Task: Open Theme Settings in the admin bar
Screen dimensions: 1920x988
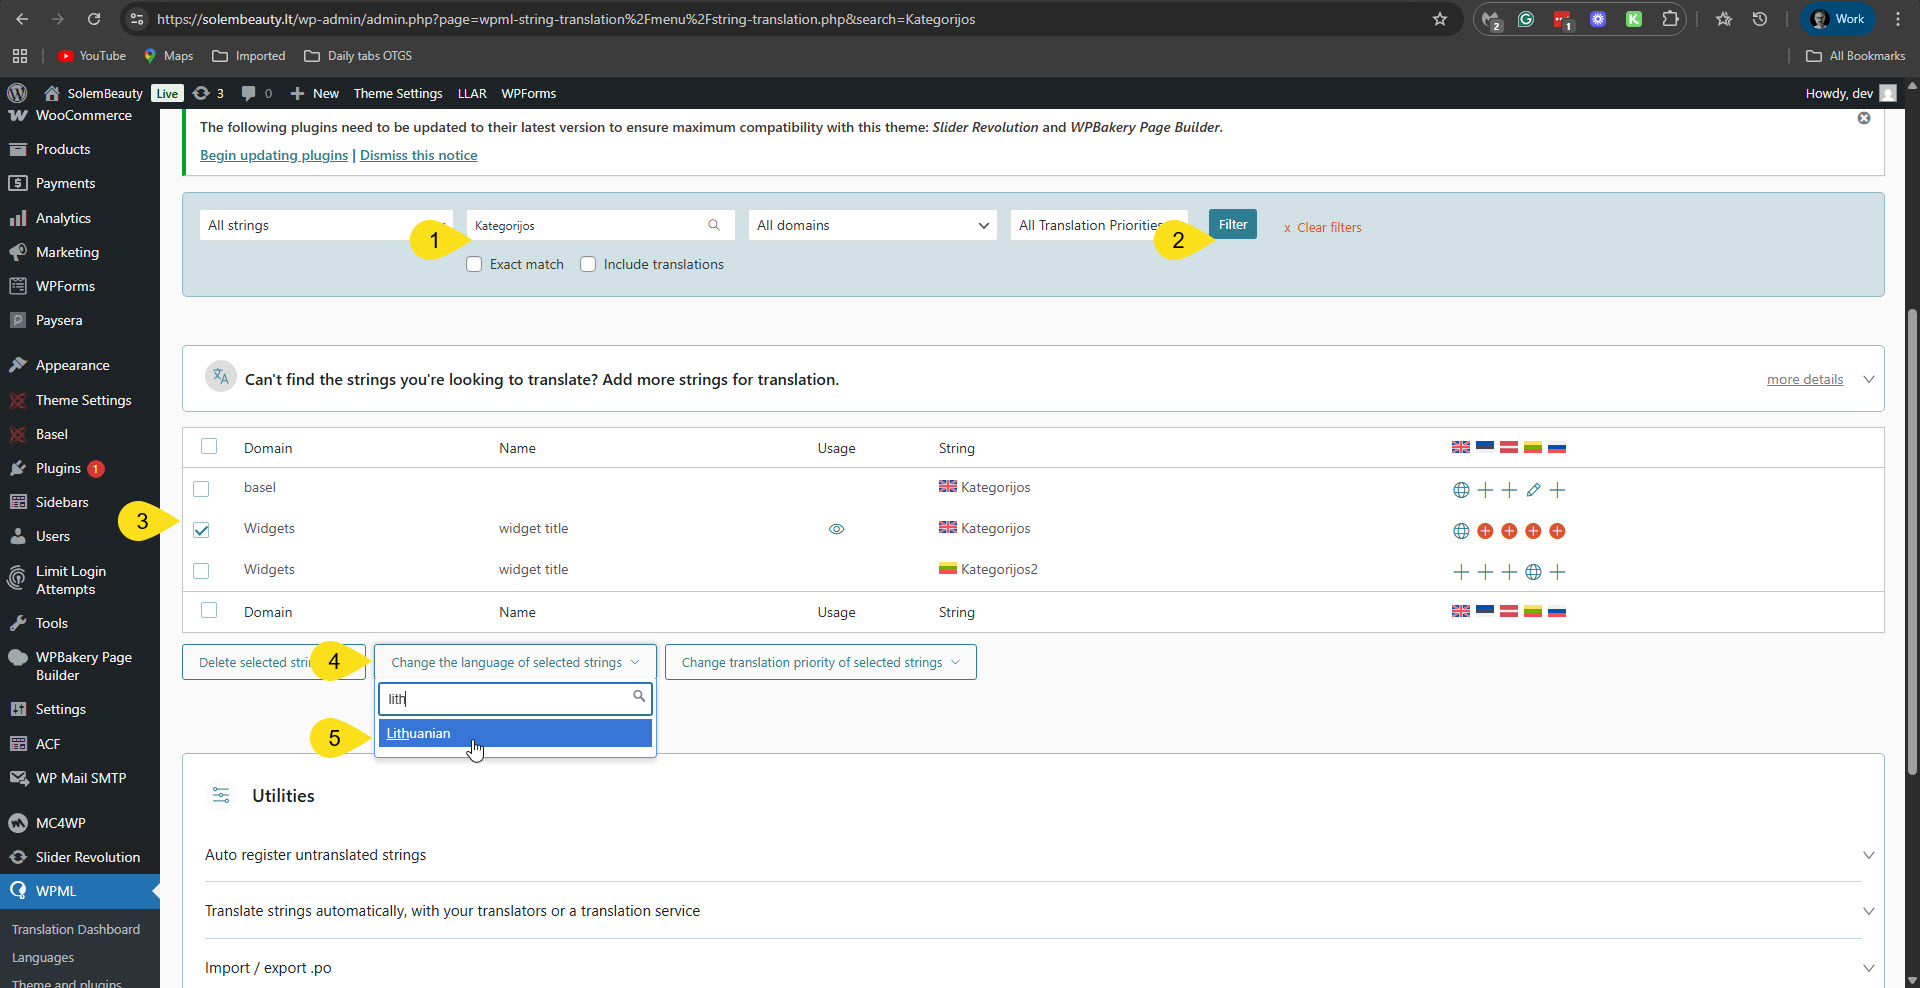Action: [398, 93]
